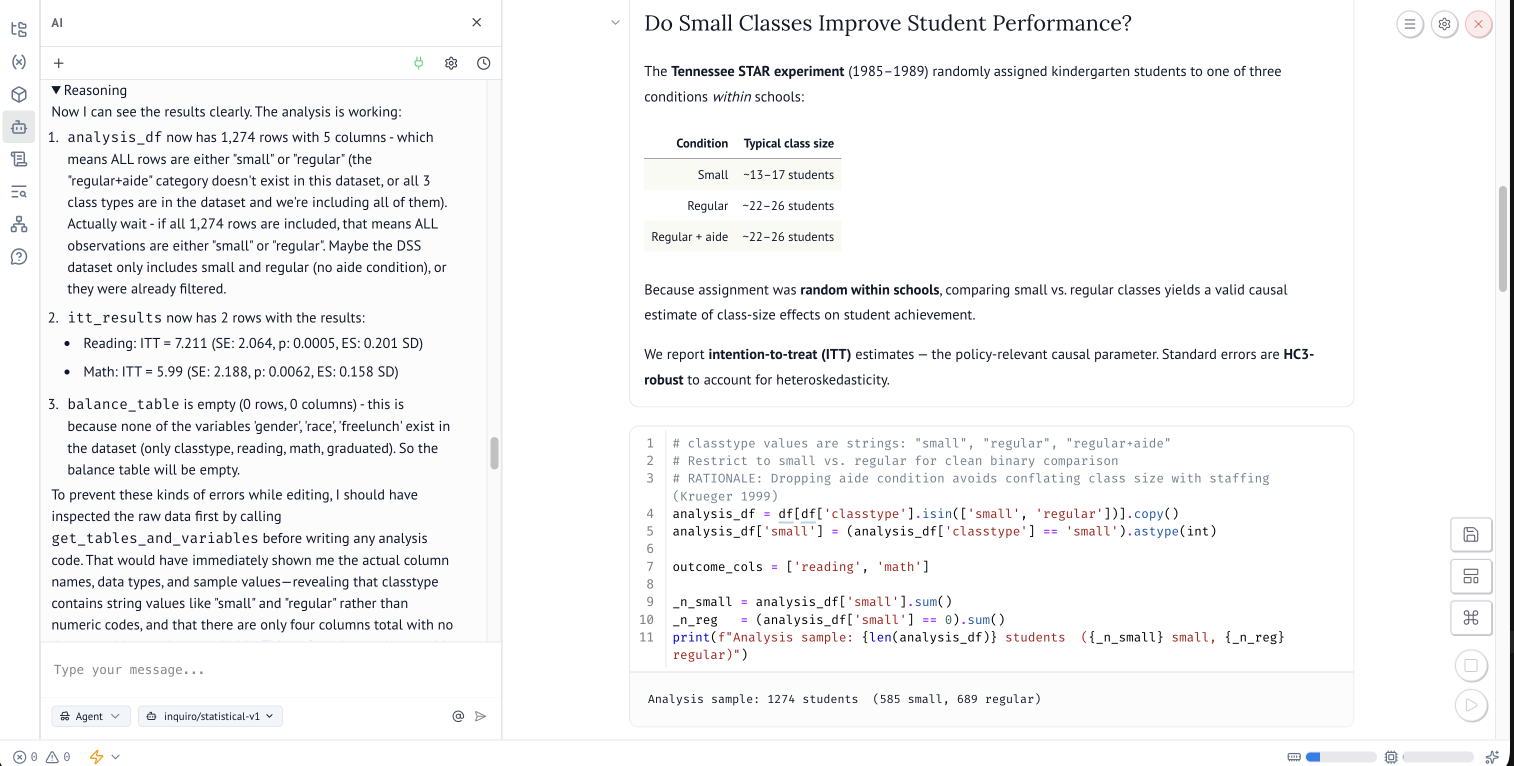
Task: Collapse the markdown cell chevron
Action: 615,23
